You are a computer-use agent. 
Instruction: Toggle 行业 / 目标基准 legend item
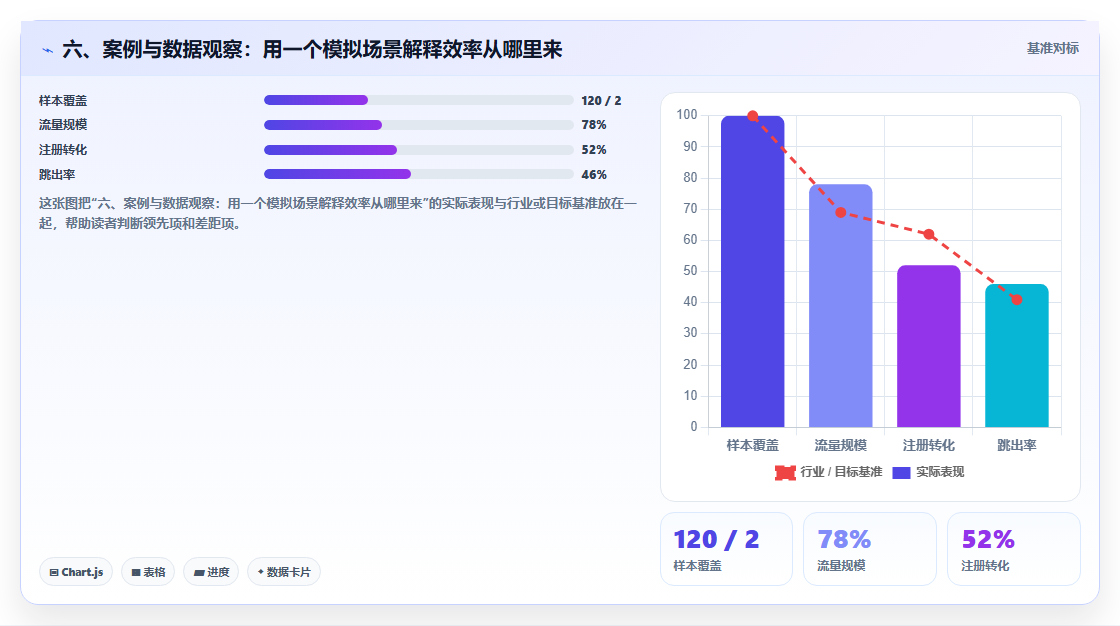(828, 472)
